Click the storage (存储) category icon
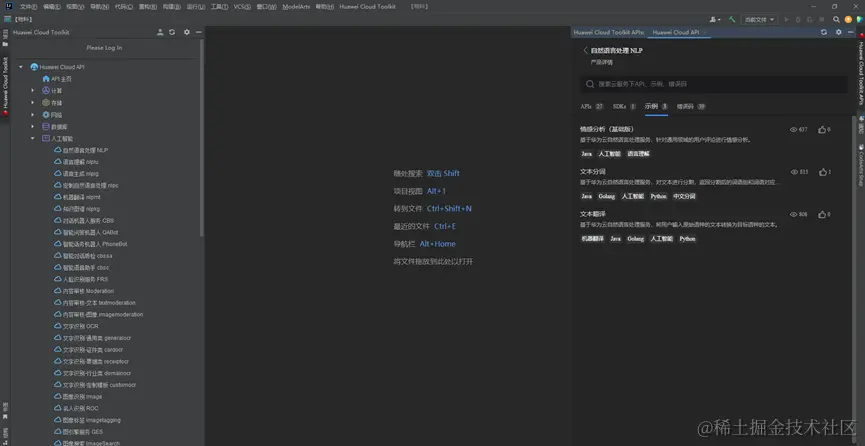The image size is (865, 446). [x=46, y=103]
